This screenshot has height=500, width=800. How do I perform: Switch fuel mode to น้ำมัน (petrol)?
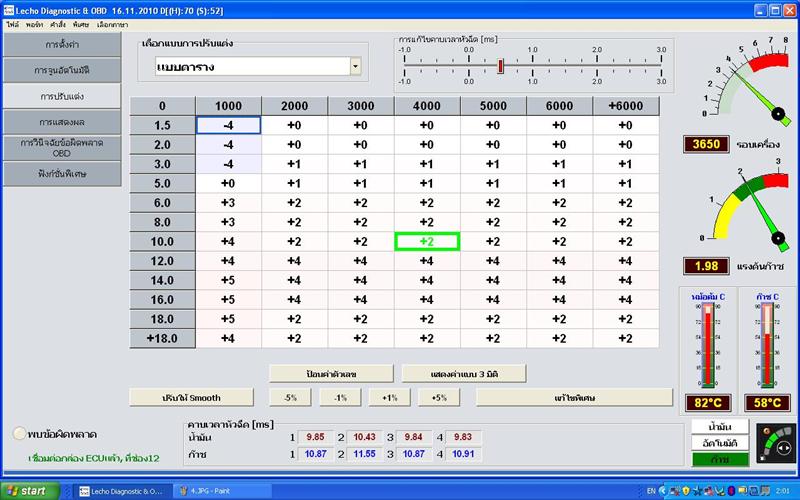[720, 427]
